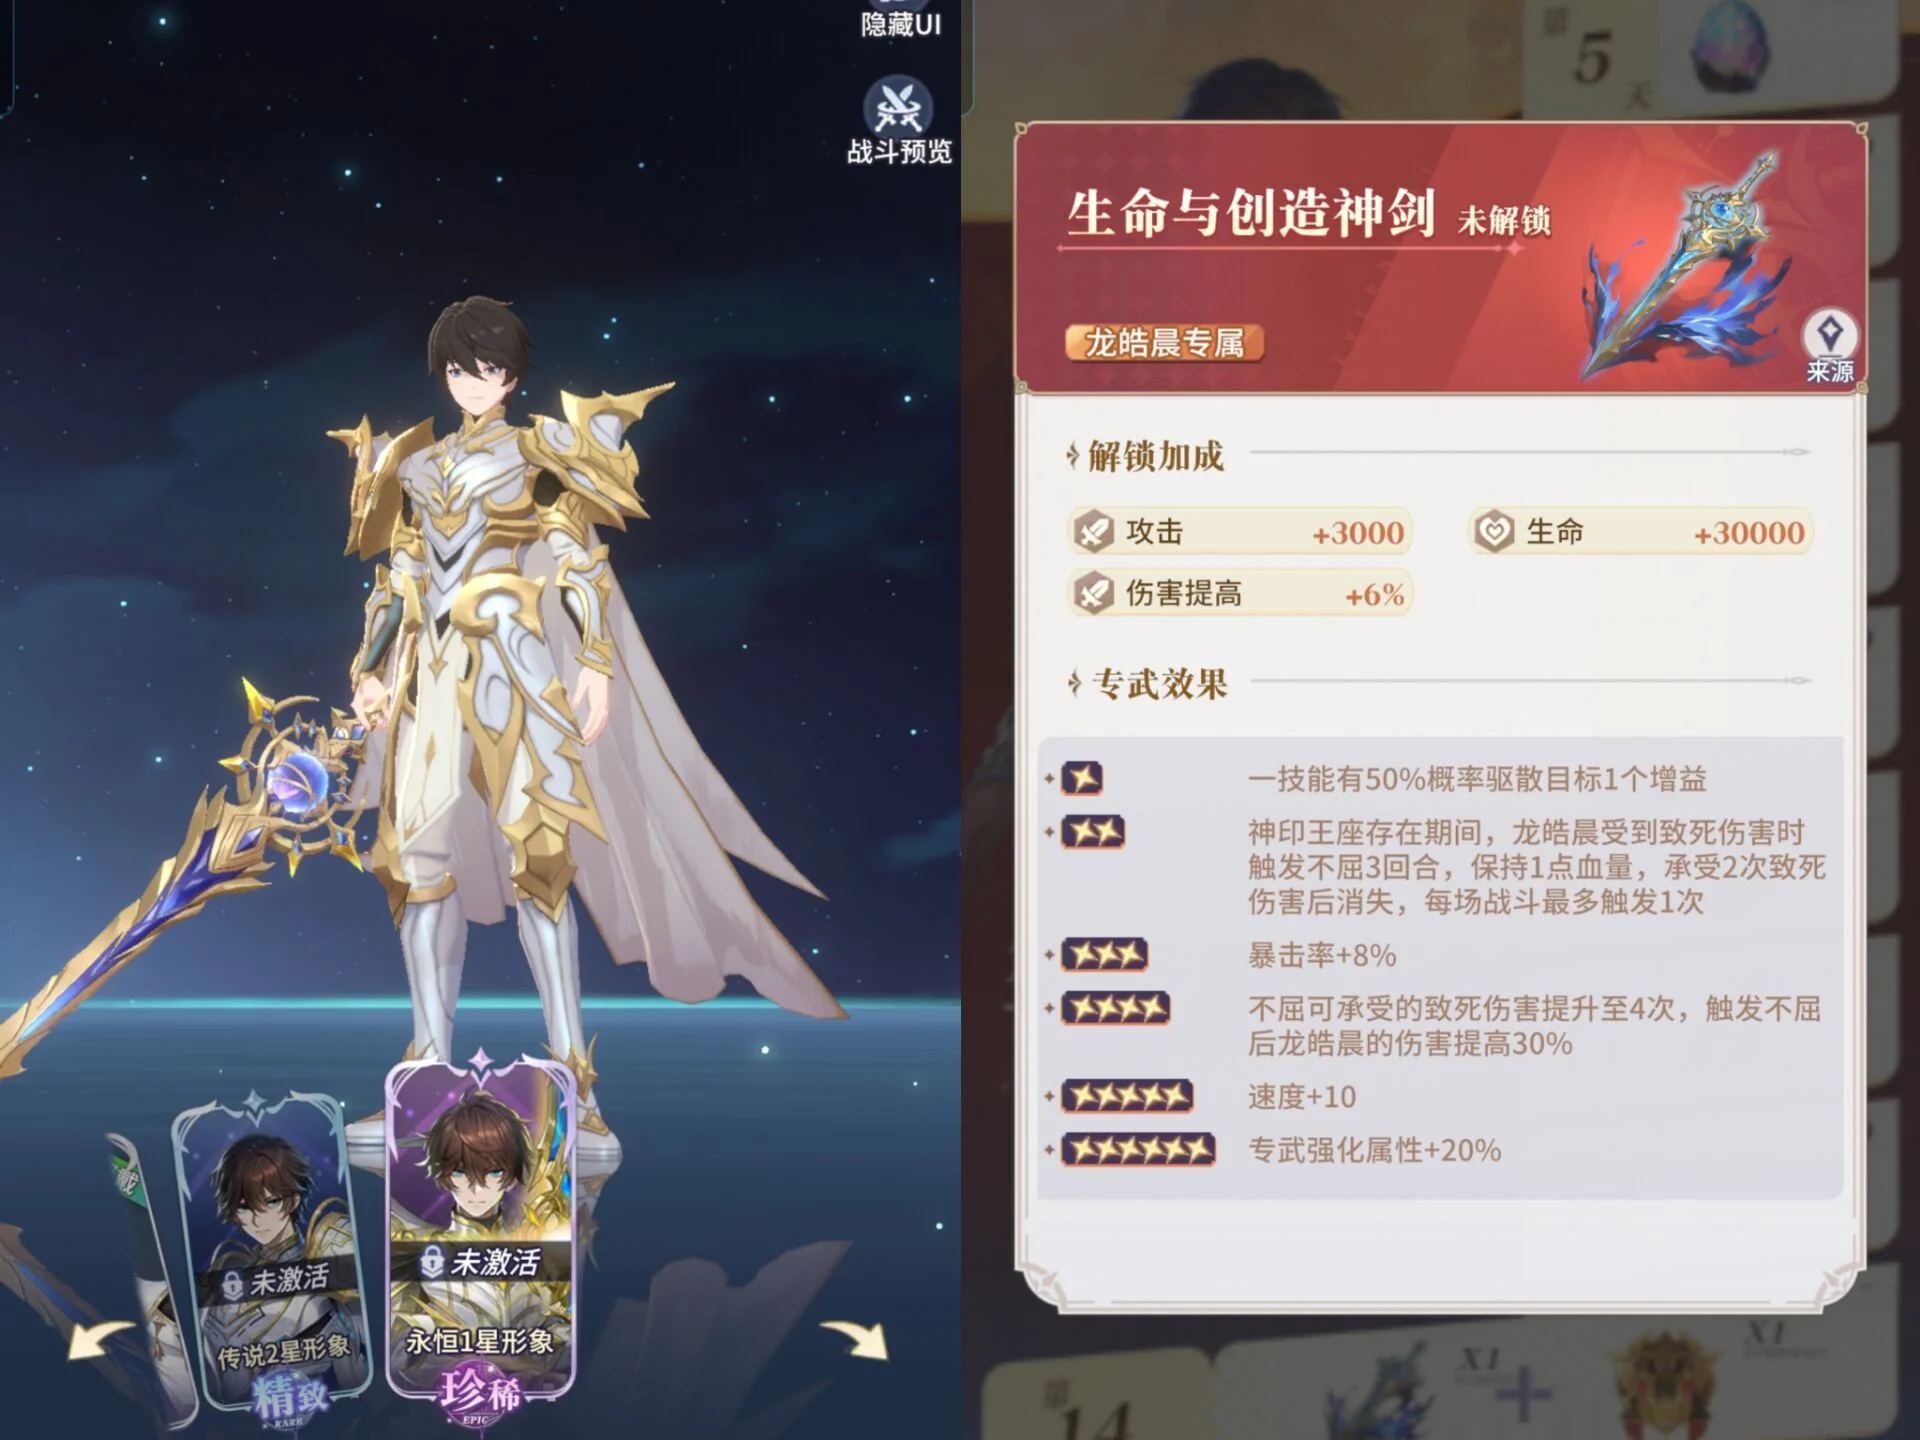Select the five-star 速度 effect badge
1920x1440 pixels.
click(1127, 1097)
